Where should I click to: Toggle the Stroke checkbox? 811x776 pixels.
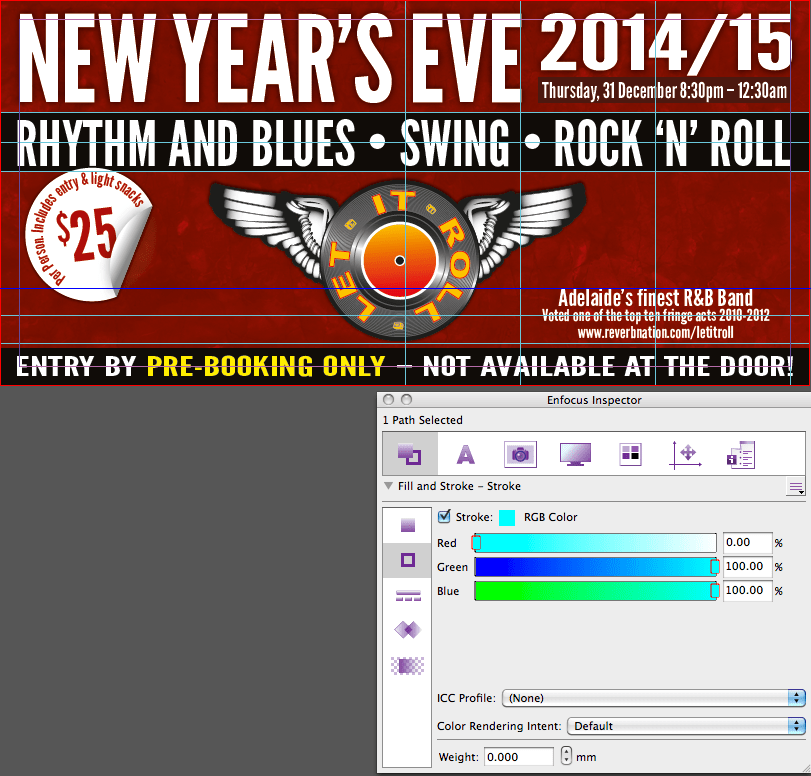click(444, 516)
